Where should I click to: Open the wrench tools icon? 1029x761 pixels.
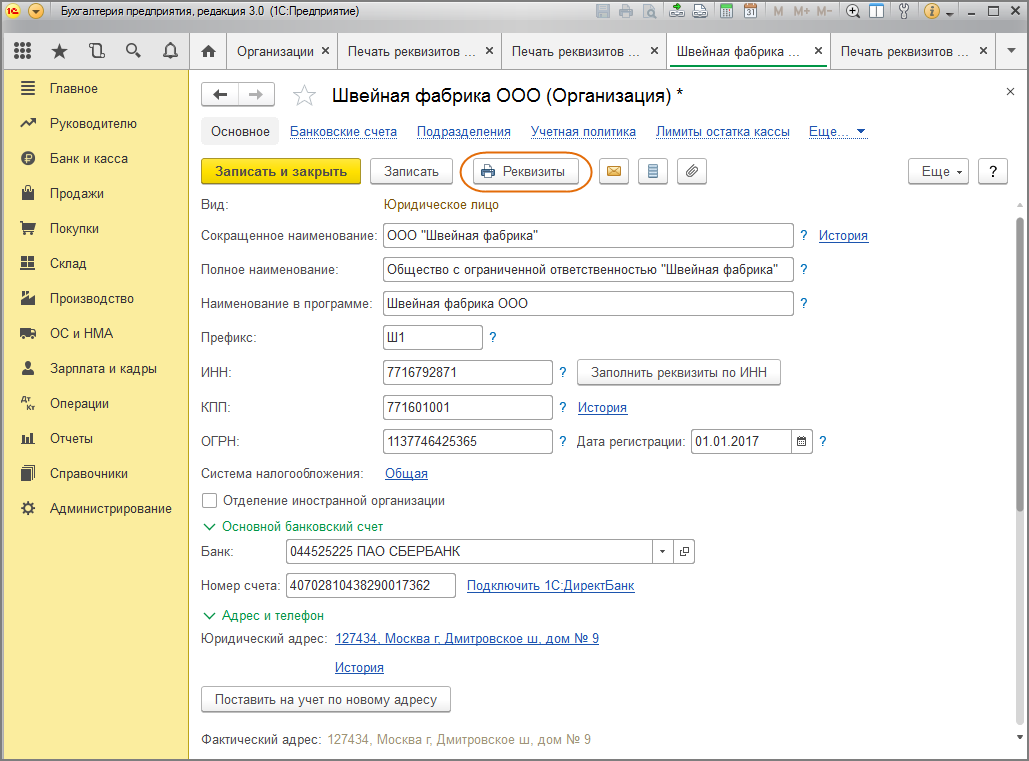tap(904, 11)
